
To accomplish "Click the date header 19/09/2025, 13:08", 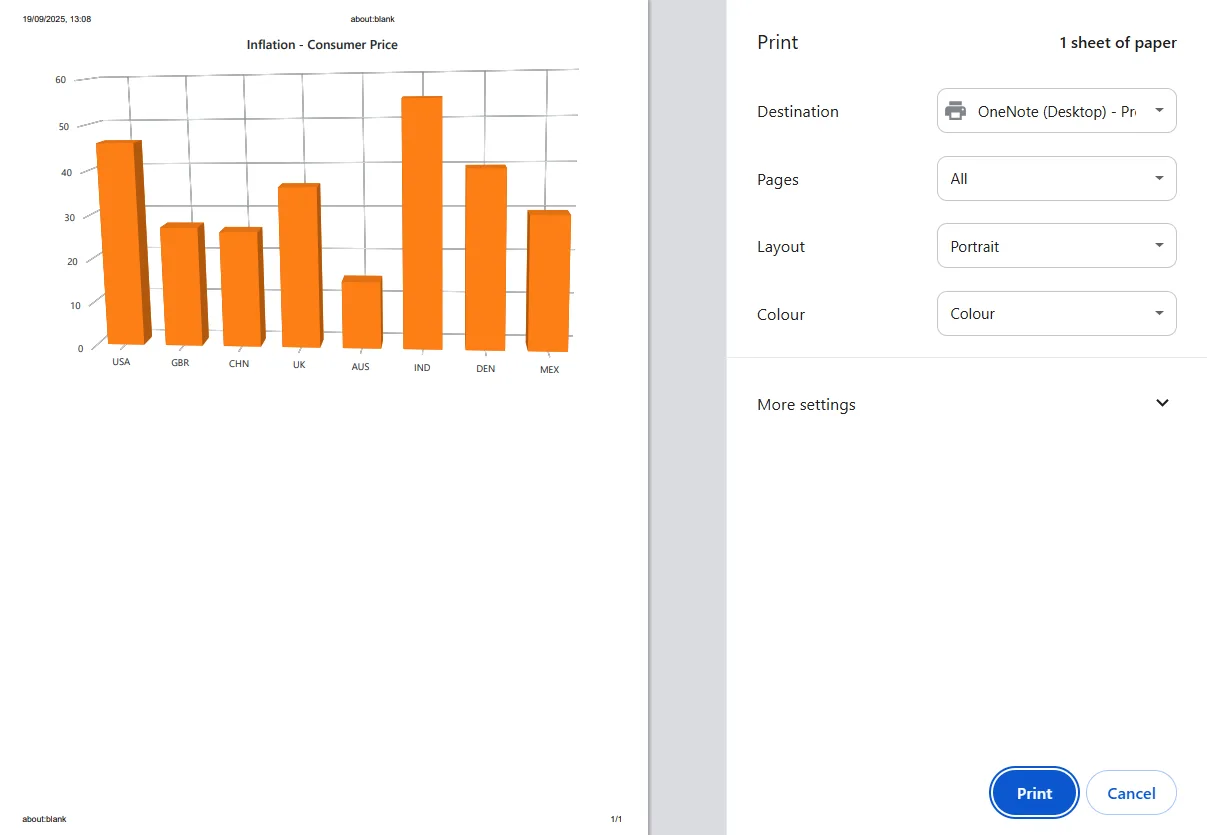I will coord(57,19).
